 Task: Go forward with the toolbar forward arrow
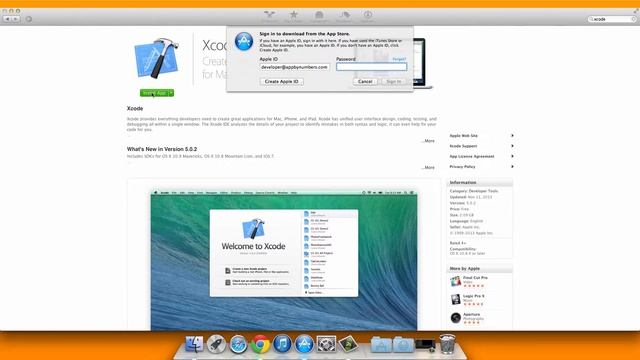click(x=16, y=19)
